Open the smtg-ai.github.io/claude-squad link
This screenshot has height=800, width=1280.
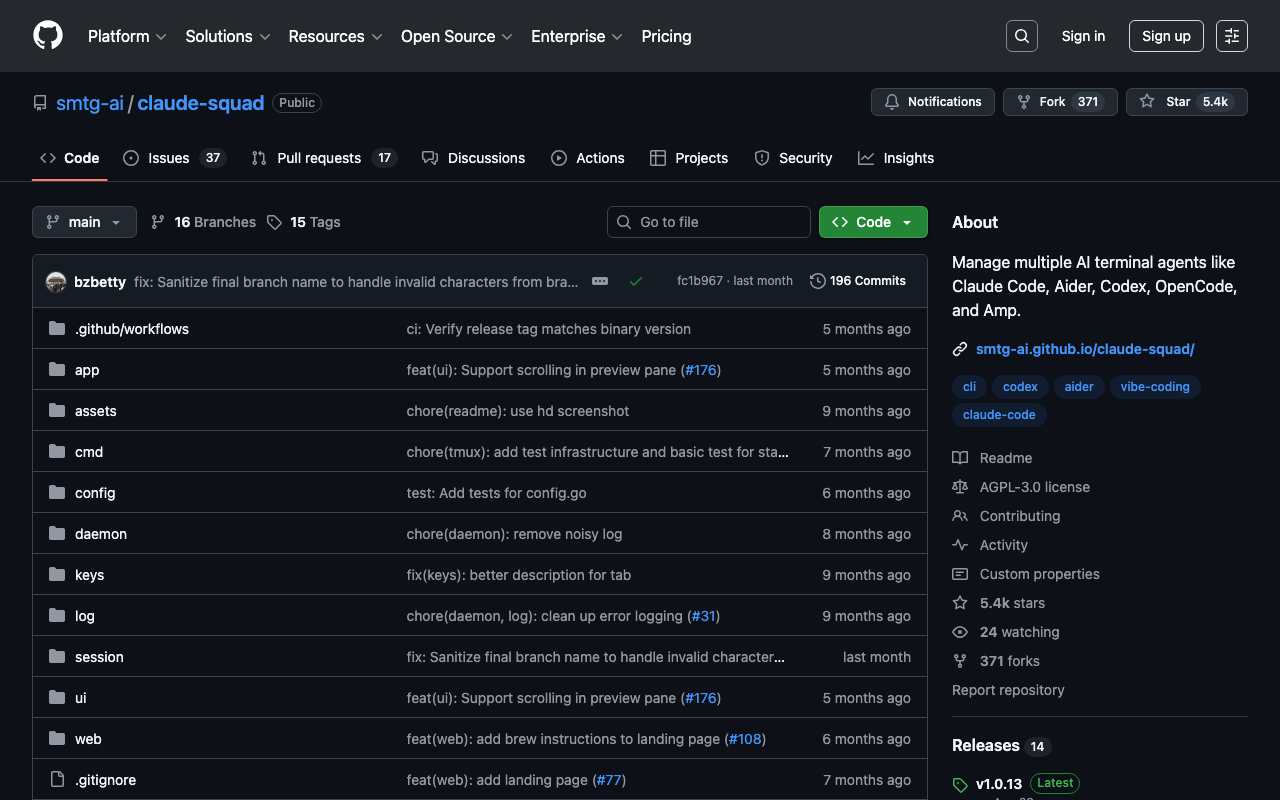point(1085,349)
